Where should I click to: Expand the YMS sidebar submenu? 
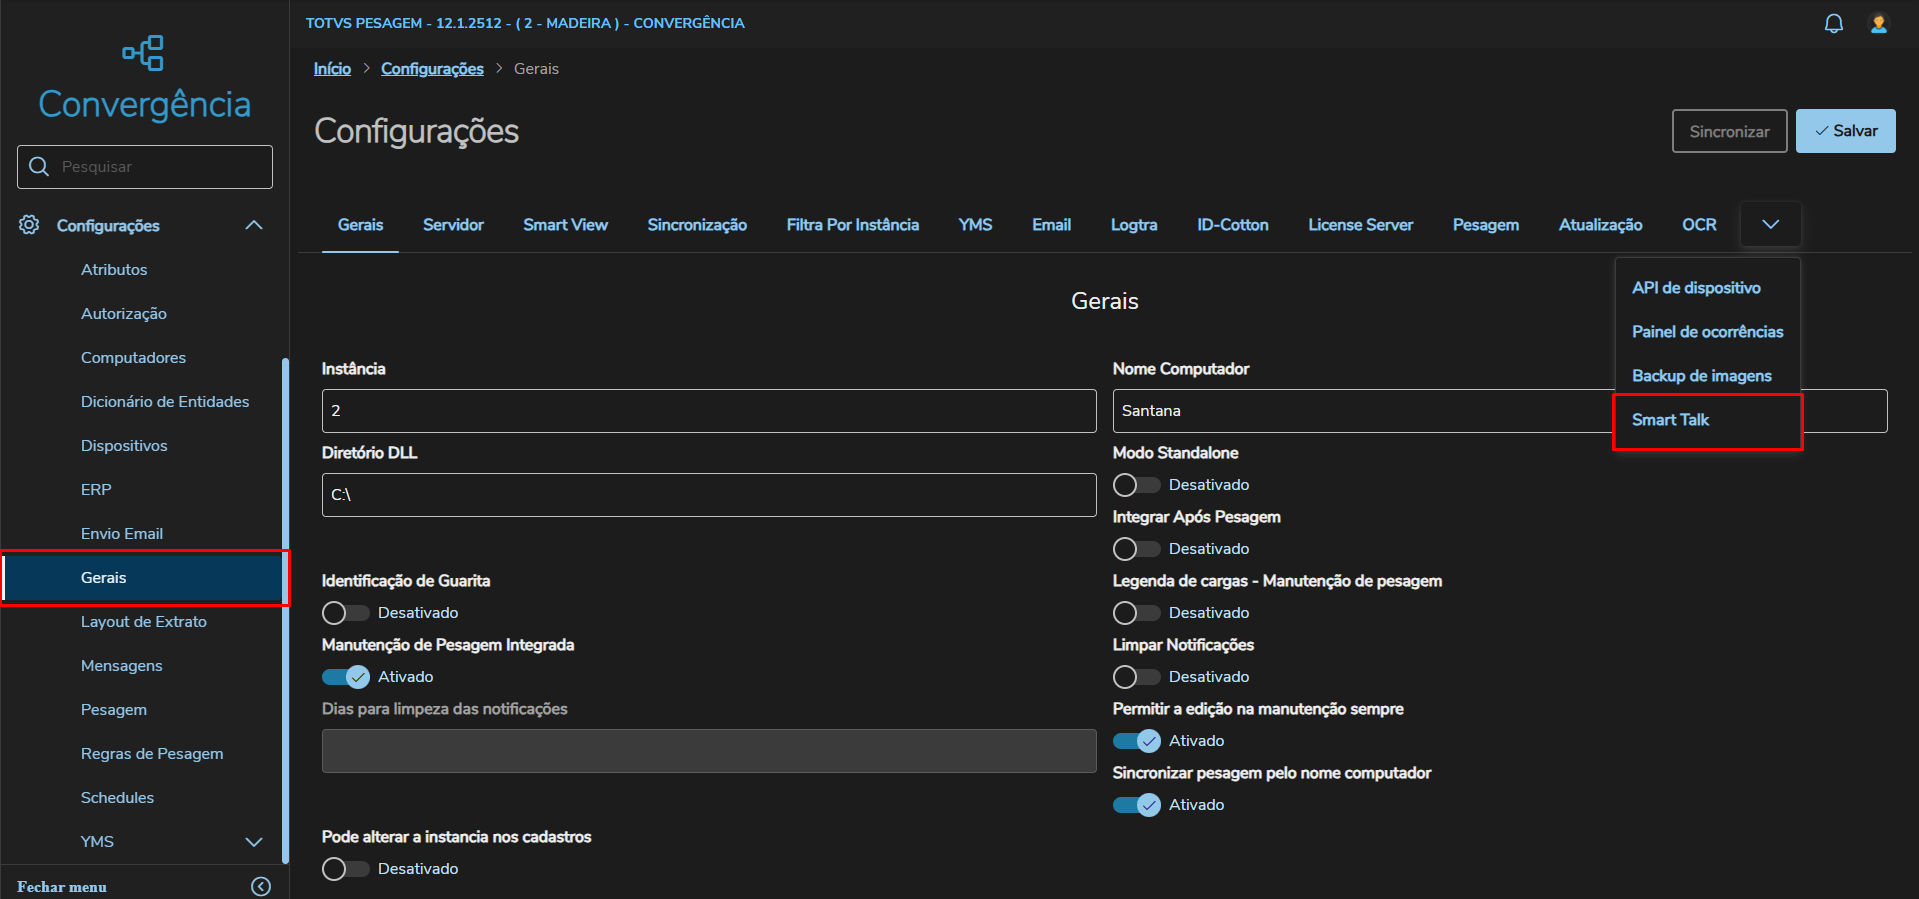[254, 842]
